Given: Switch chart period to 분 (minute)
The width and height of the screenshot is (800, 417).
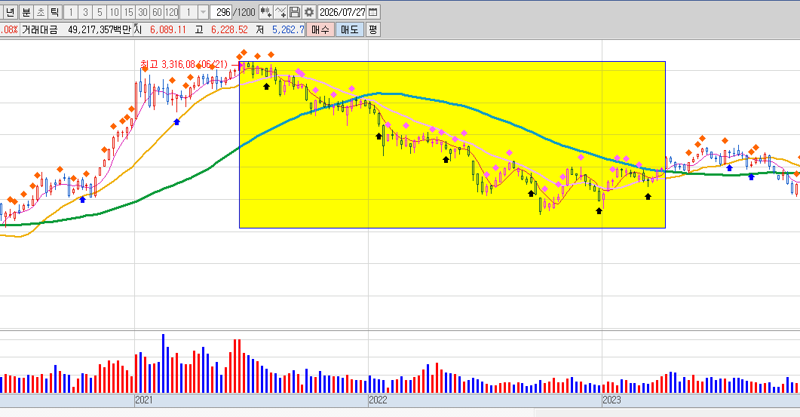Looking at the screenshot, I should [x=26, y=12].
